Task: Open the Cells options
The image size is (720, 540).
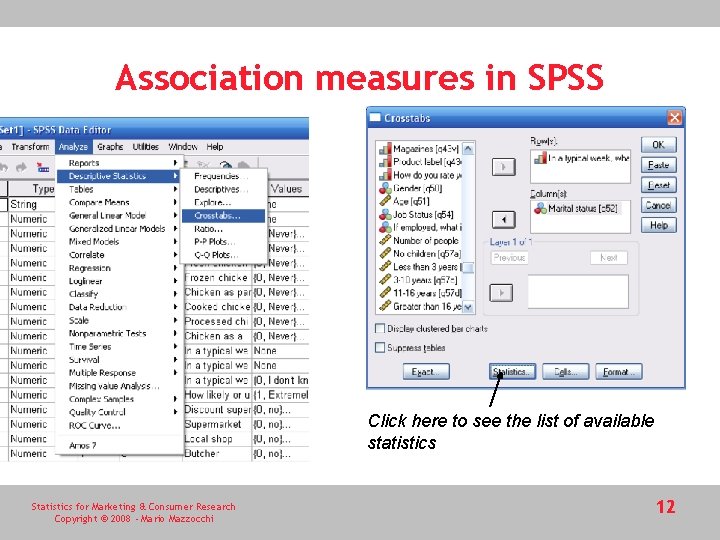Action: [565, 372]
